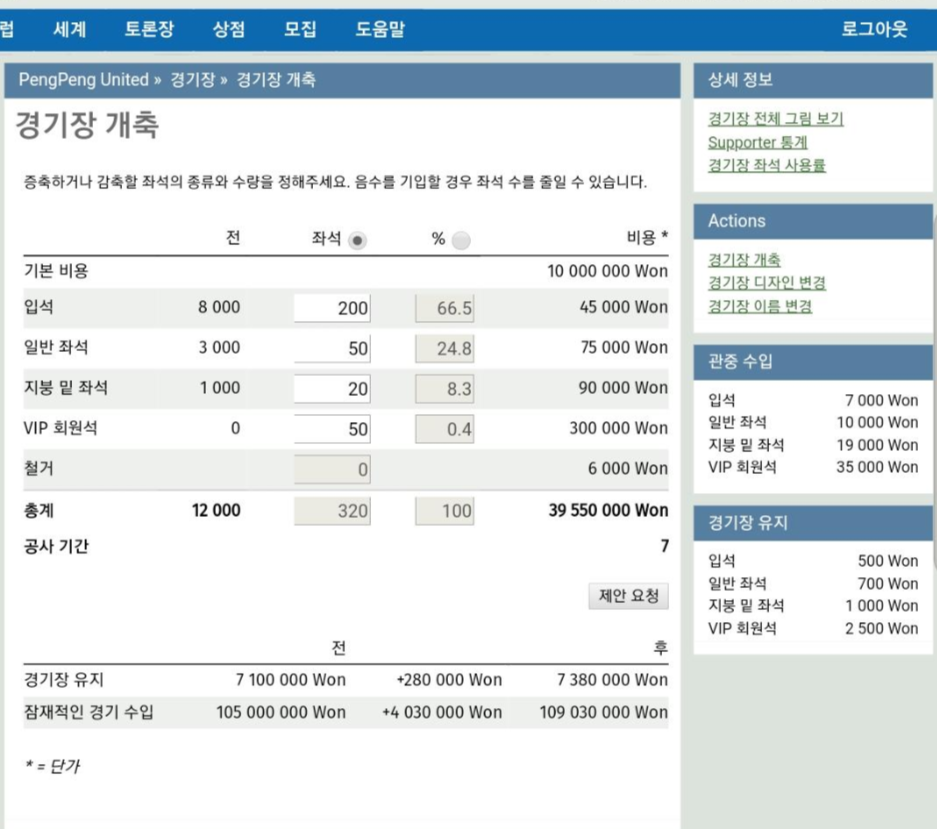Click the 경기장 유지 입석 500 Won
Viewport: 937px width, 829px height.
pos(888,561)
